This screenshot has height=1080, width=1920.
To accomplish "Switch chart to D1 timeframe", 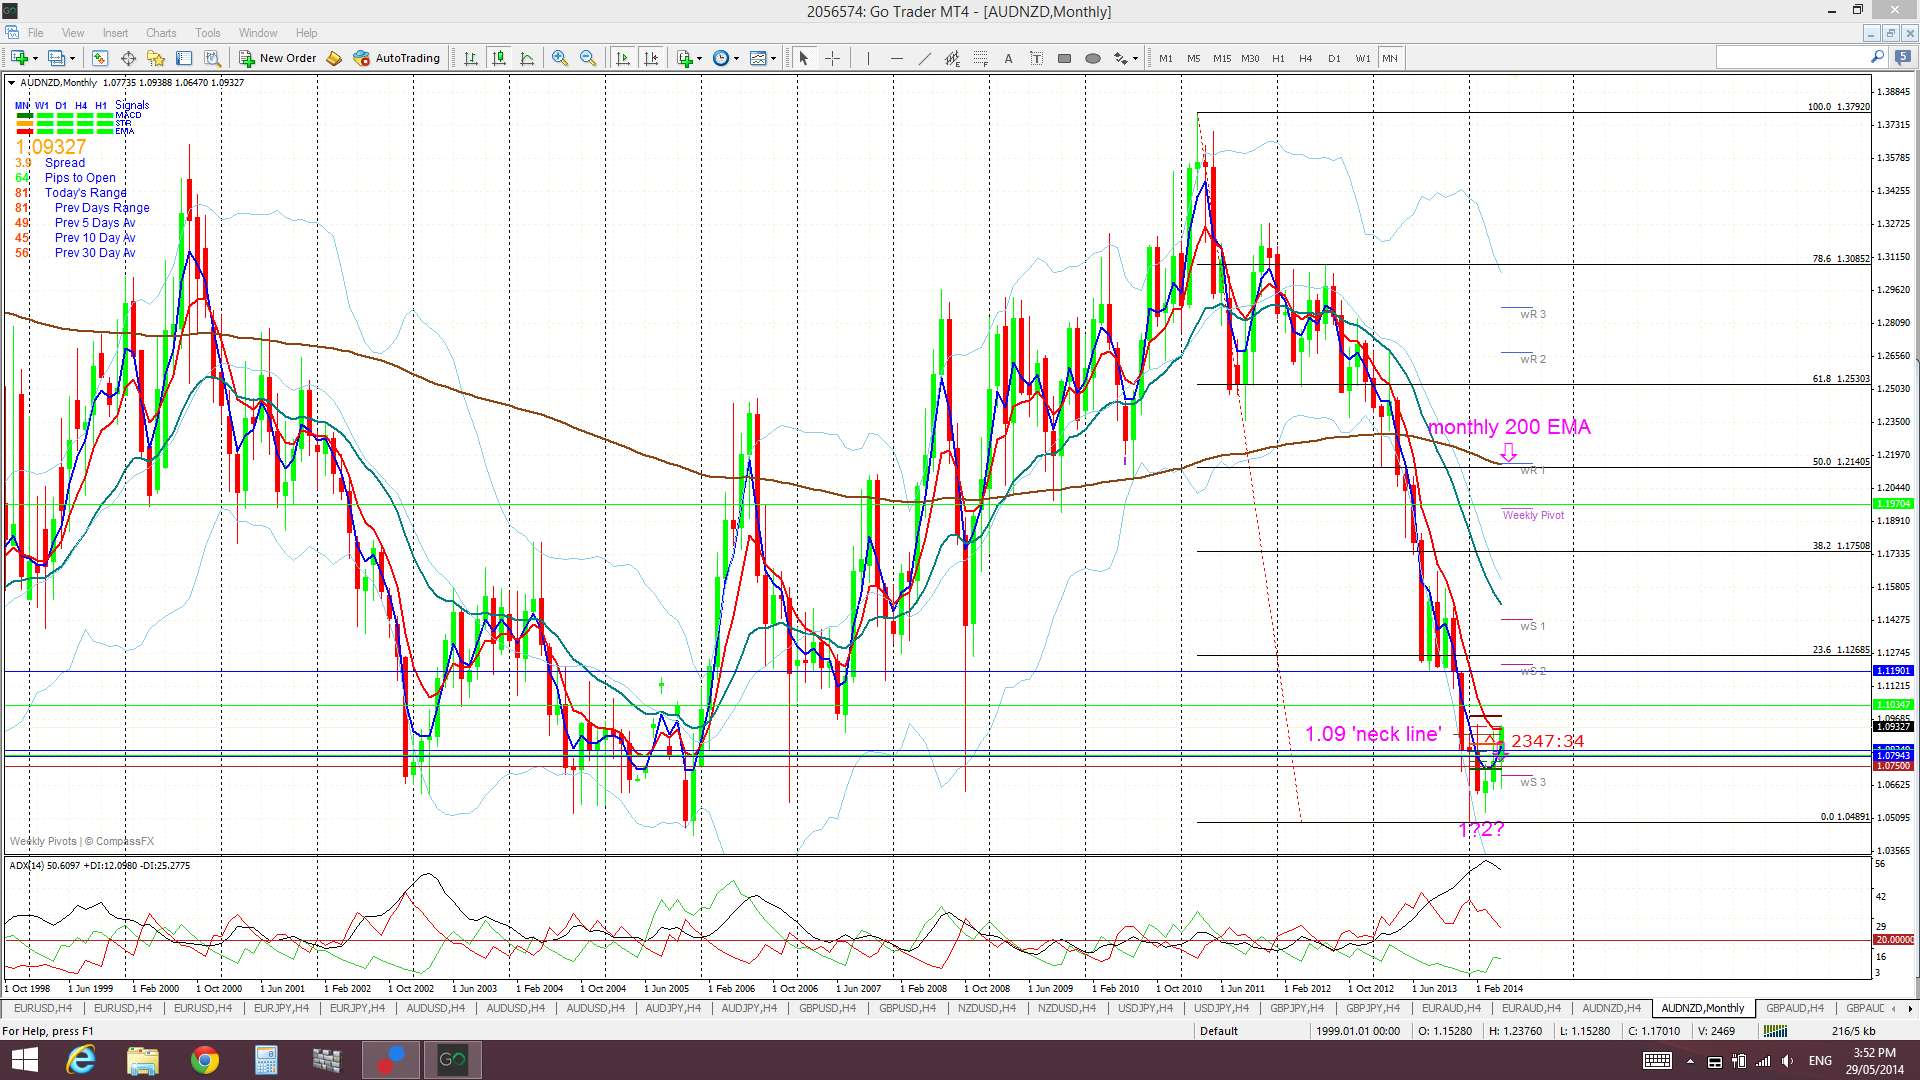I will [x=1334, y=58].
